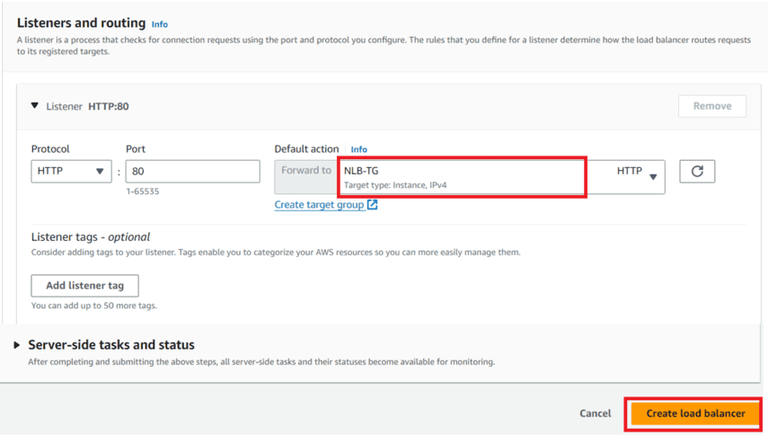Follow the Create target group link
The height and width of the screenshot is (436, 768).
(319, 205)
